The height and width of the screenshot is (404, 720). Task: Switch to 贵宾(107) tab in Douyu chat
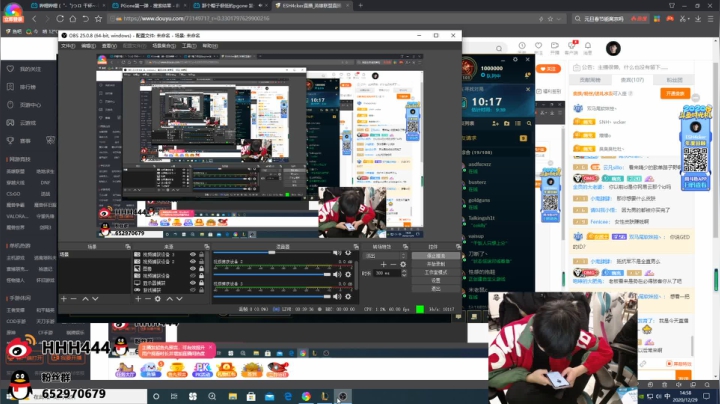(632, 80)
